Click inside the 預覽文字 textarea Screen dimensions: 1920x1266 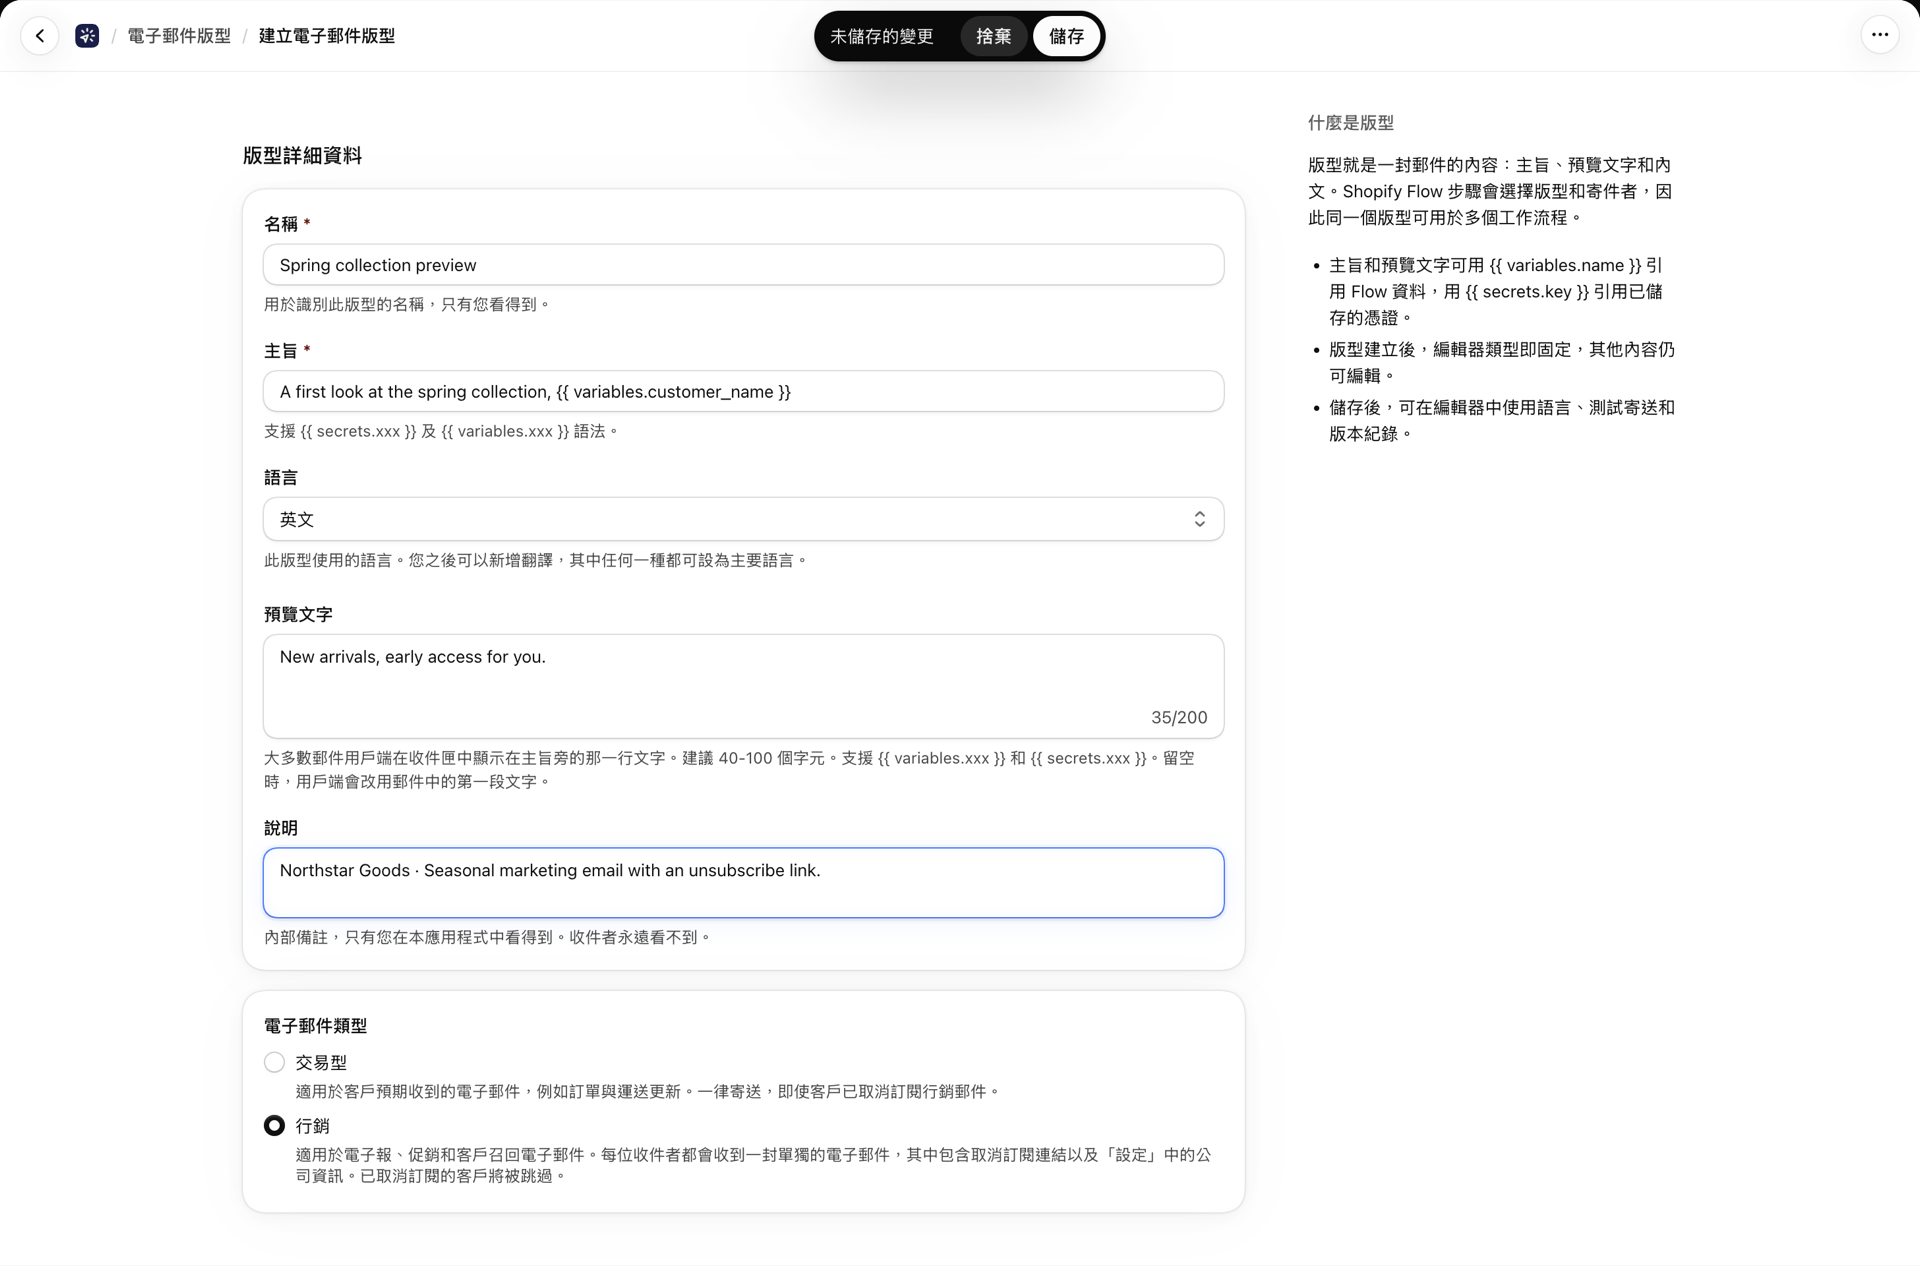tap(743, 686)
